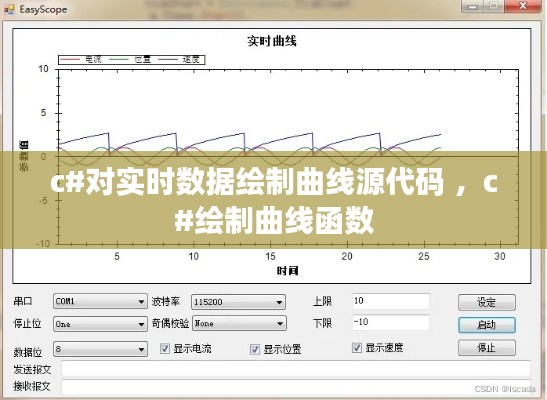
Task: Click the 启动 button to start
Action: (487, 325)
